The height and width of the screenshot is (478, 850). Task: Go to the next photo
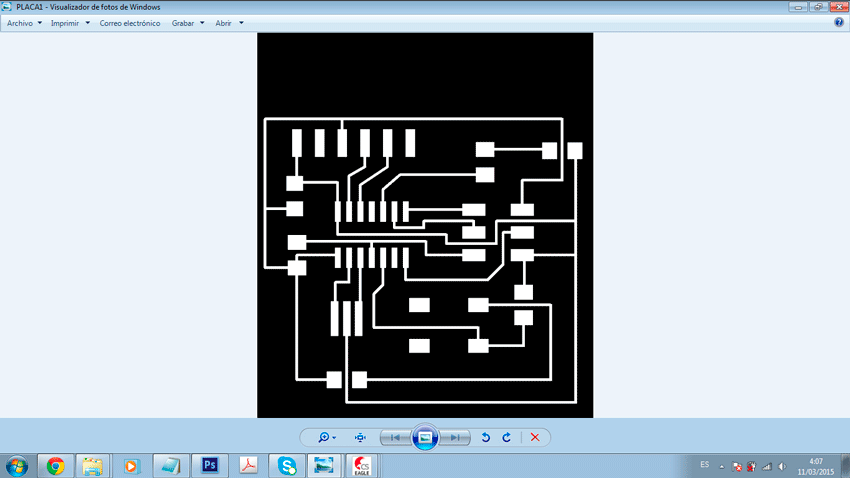tap(454, 437)
